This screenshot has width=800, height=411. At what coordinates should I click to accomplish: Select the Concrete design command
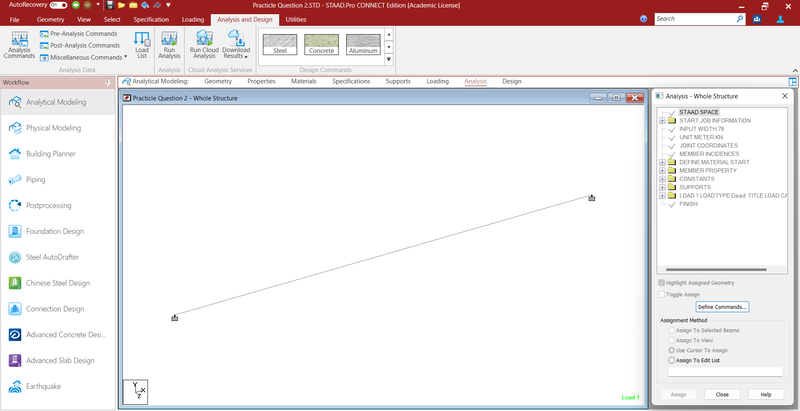pos(321,44)
